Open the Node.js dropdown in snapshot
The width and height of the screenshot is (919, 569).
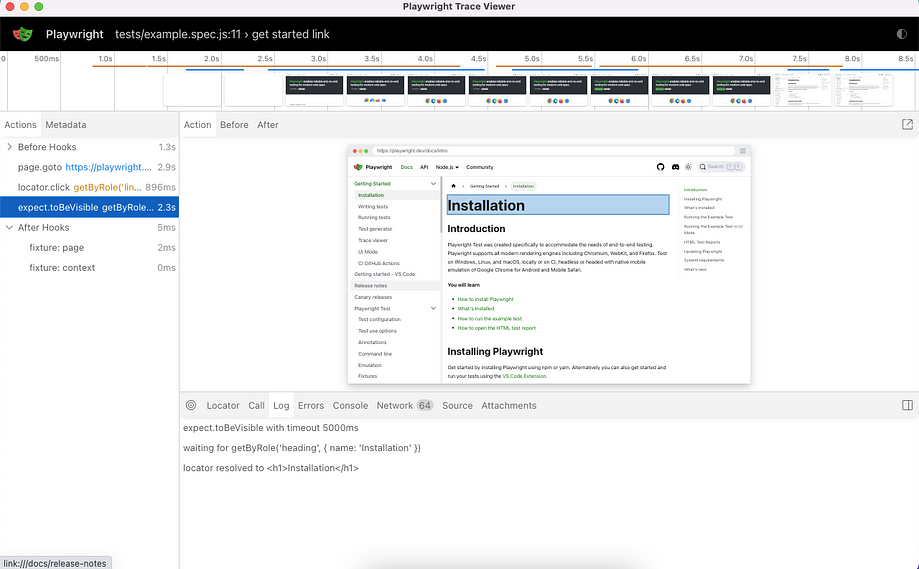(447, 167)
